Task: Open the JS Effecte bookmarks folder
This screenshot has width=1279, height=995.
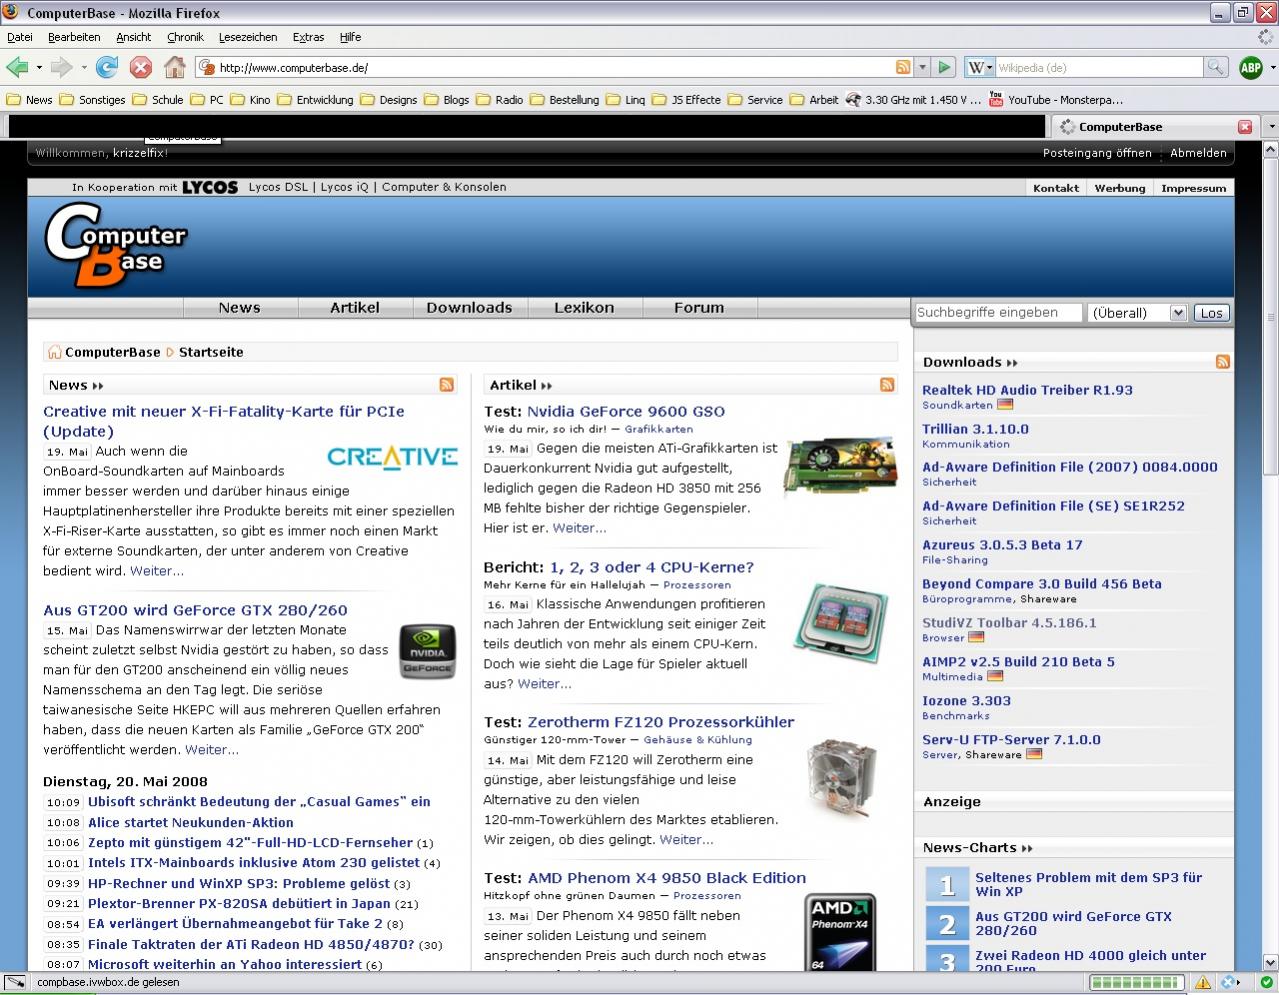Action: (686, 100)
